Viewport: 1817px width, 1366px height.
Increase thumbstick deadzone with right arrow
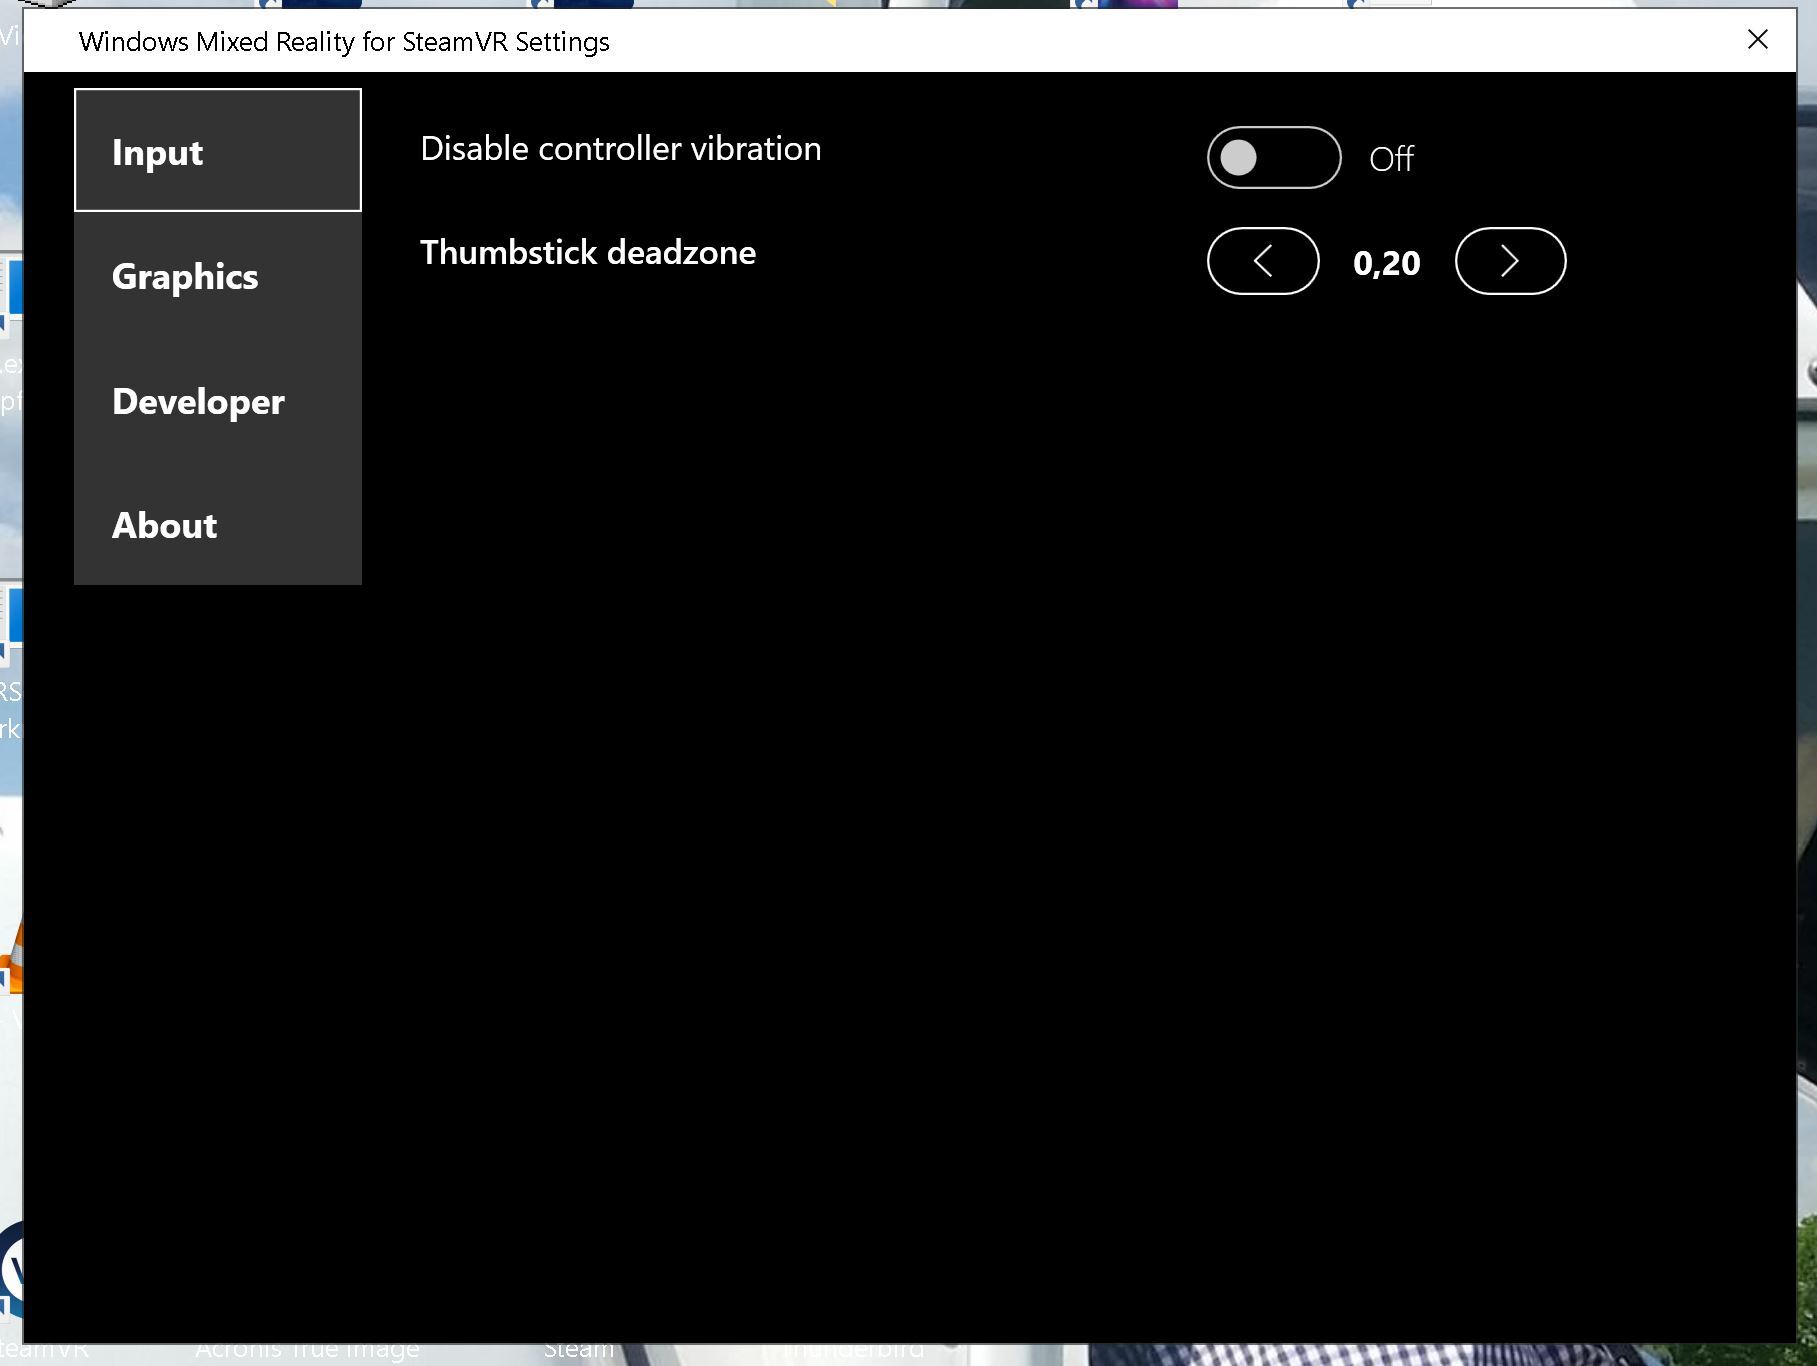1510,261
